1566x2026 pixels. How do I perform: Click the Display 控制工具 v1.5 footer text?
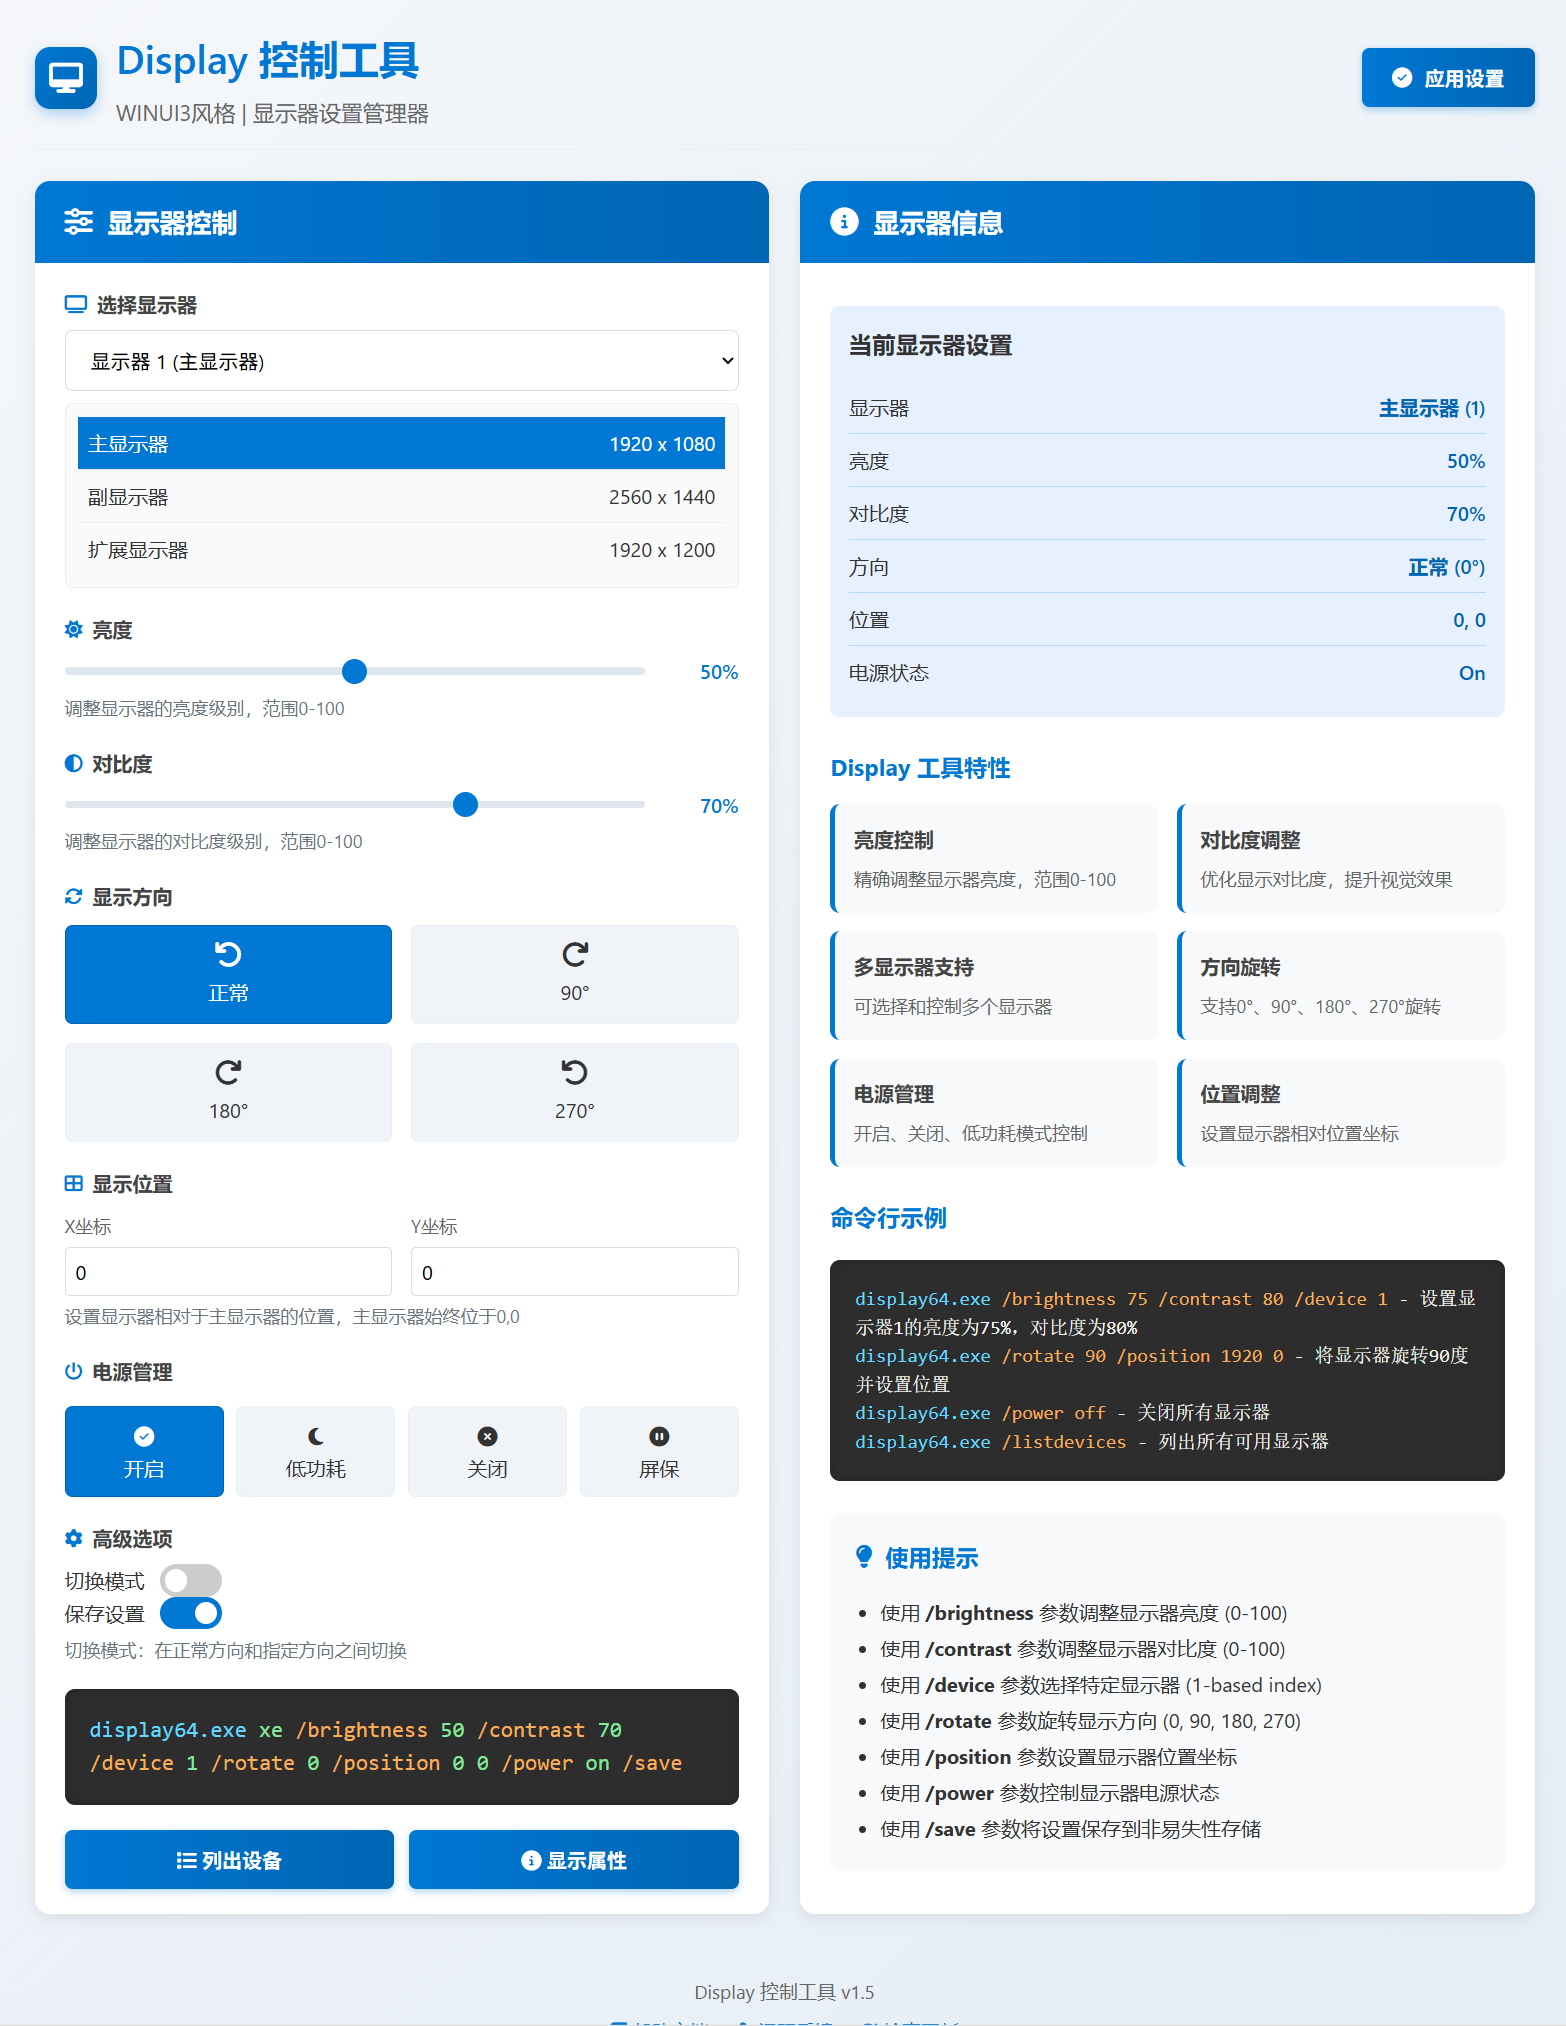[x=784, y=1992]
